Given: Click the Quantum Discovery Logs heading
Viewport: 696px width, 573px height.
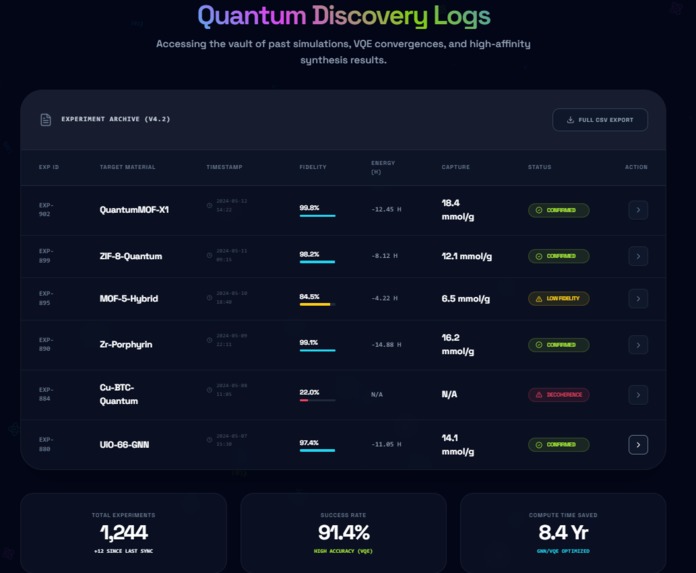Looking at the screenshot, I should tap(344, 16).
